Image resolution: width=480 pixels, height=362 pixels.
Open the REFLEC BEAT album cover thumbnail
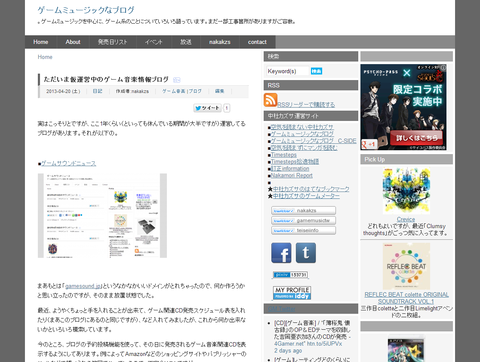tap(406, 266)
